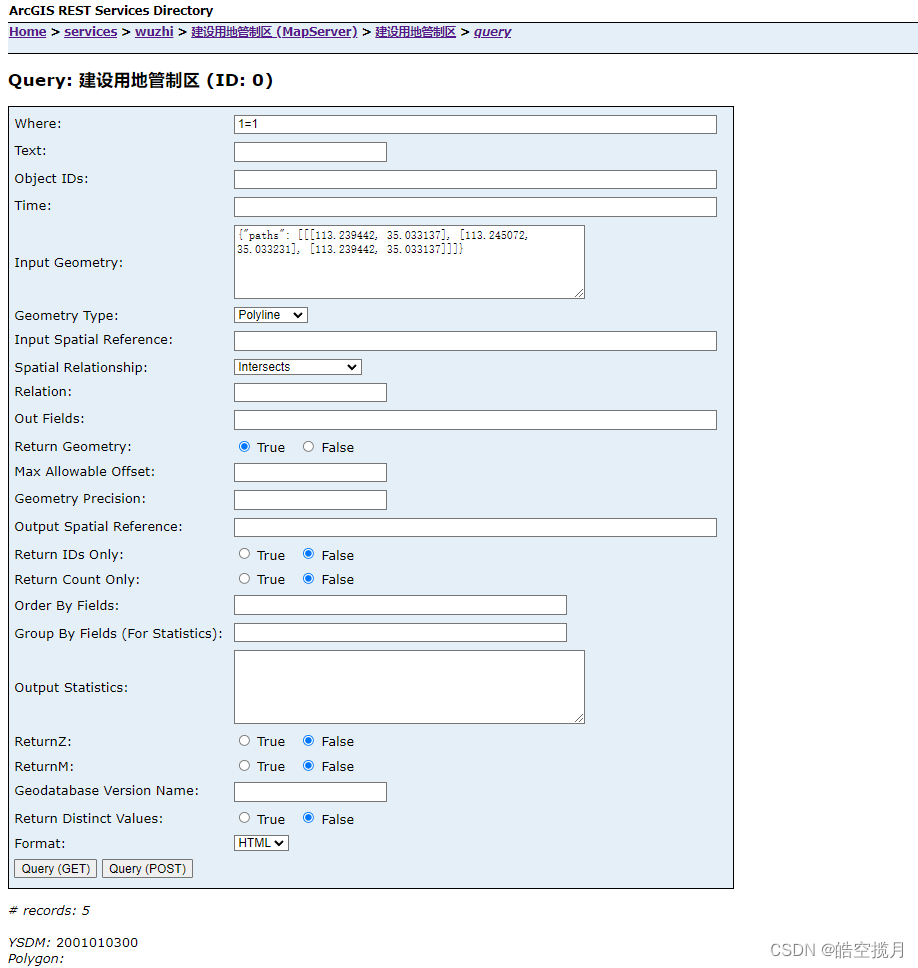The height and width of the screenshot is (968, 918).
Task: Click the Relation input field
Action: (x=310, y=393)
